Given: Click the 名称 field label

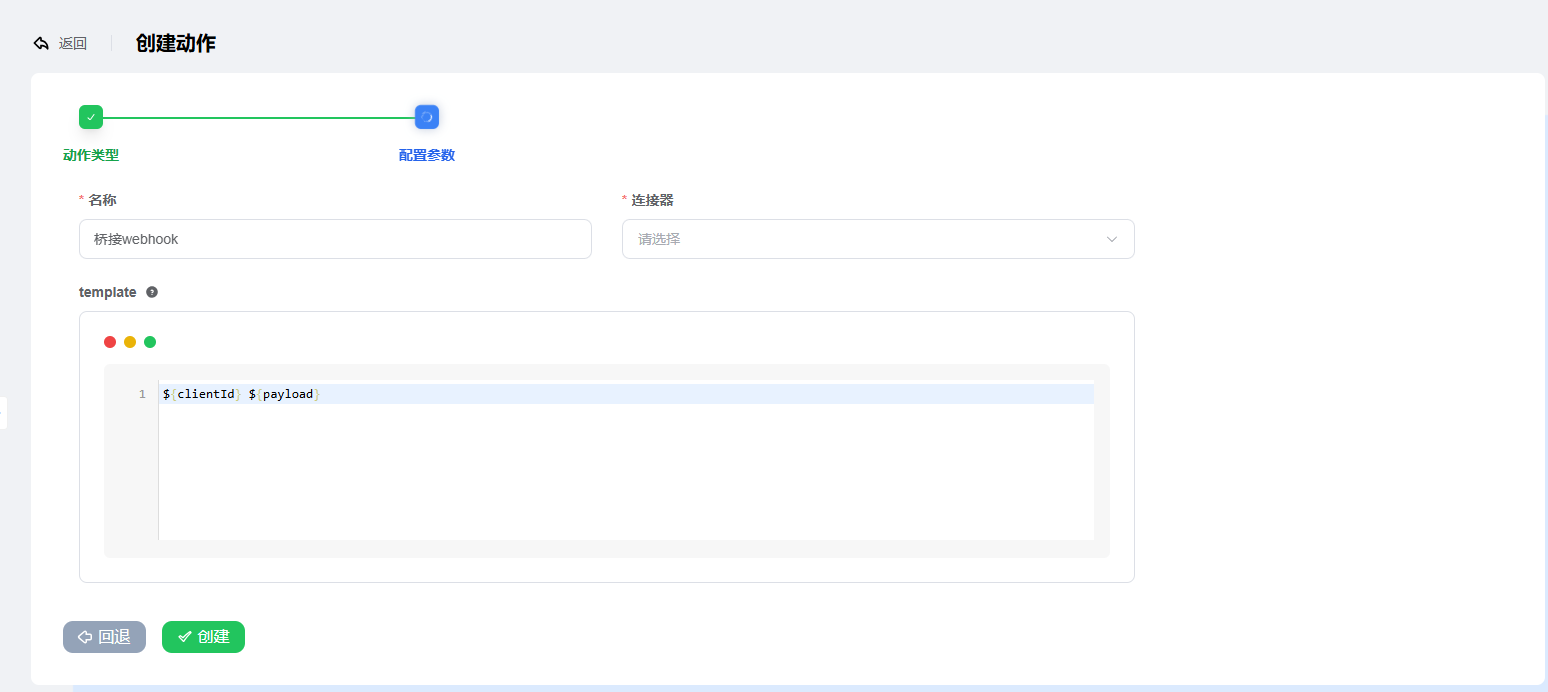Looking at the screenshot, I should (x=102, y=200).
